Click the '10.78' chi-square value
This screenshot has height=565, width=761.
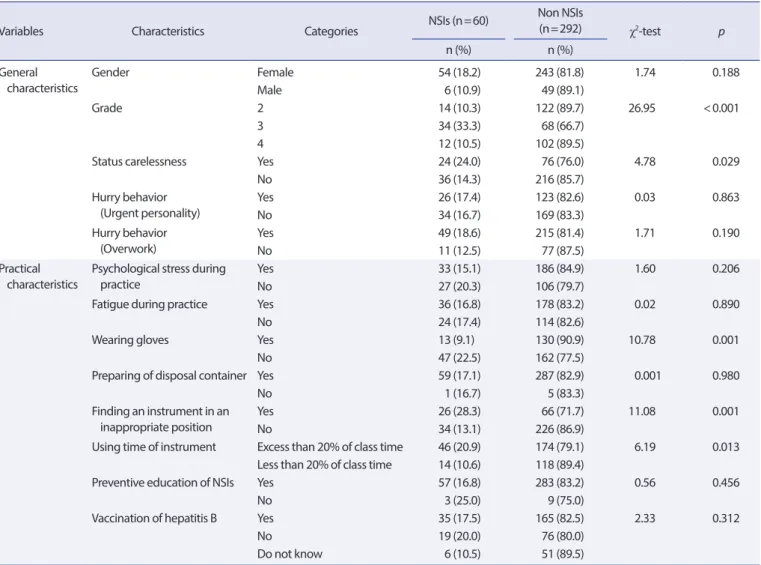(642, 340)
